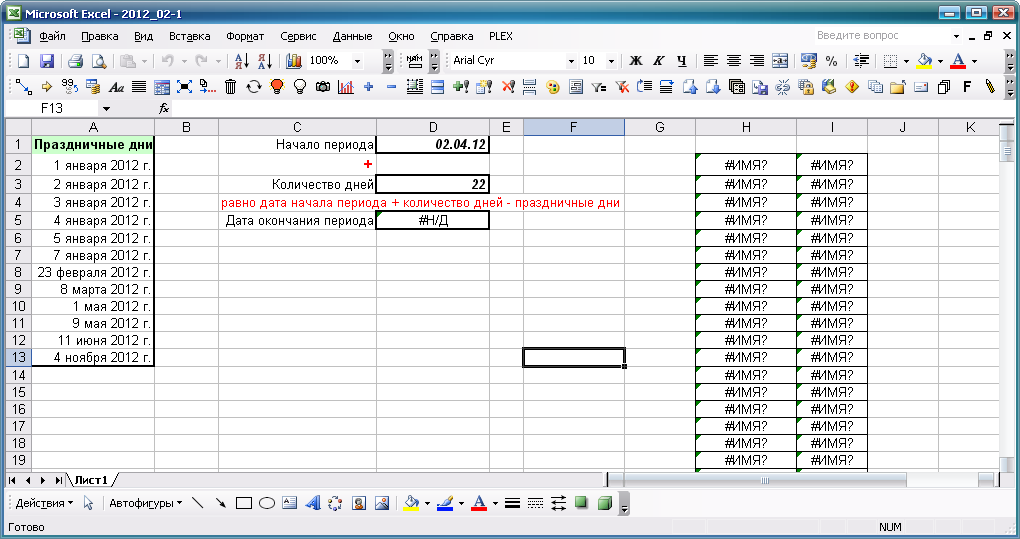Expand the formatting toolbar font color dropdown arrow
1020x539 pixels.
tap(974, 61)
